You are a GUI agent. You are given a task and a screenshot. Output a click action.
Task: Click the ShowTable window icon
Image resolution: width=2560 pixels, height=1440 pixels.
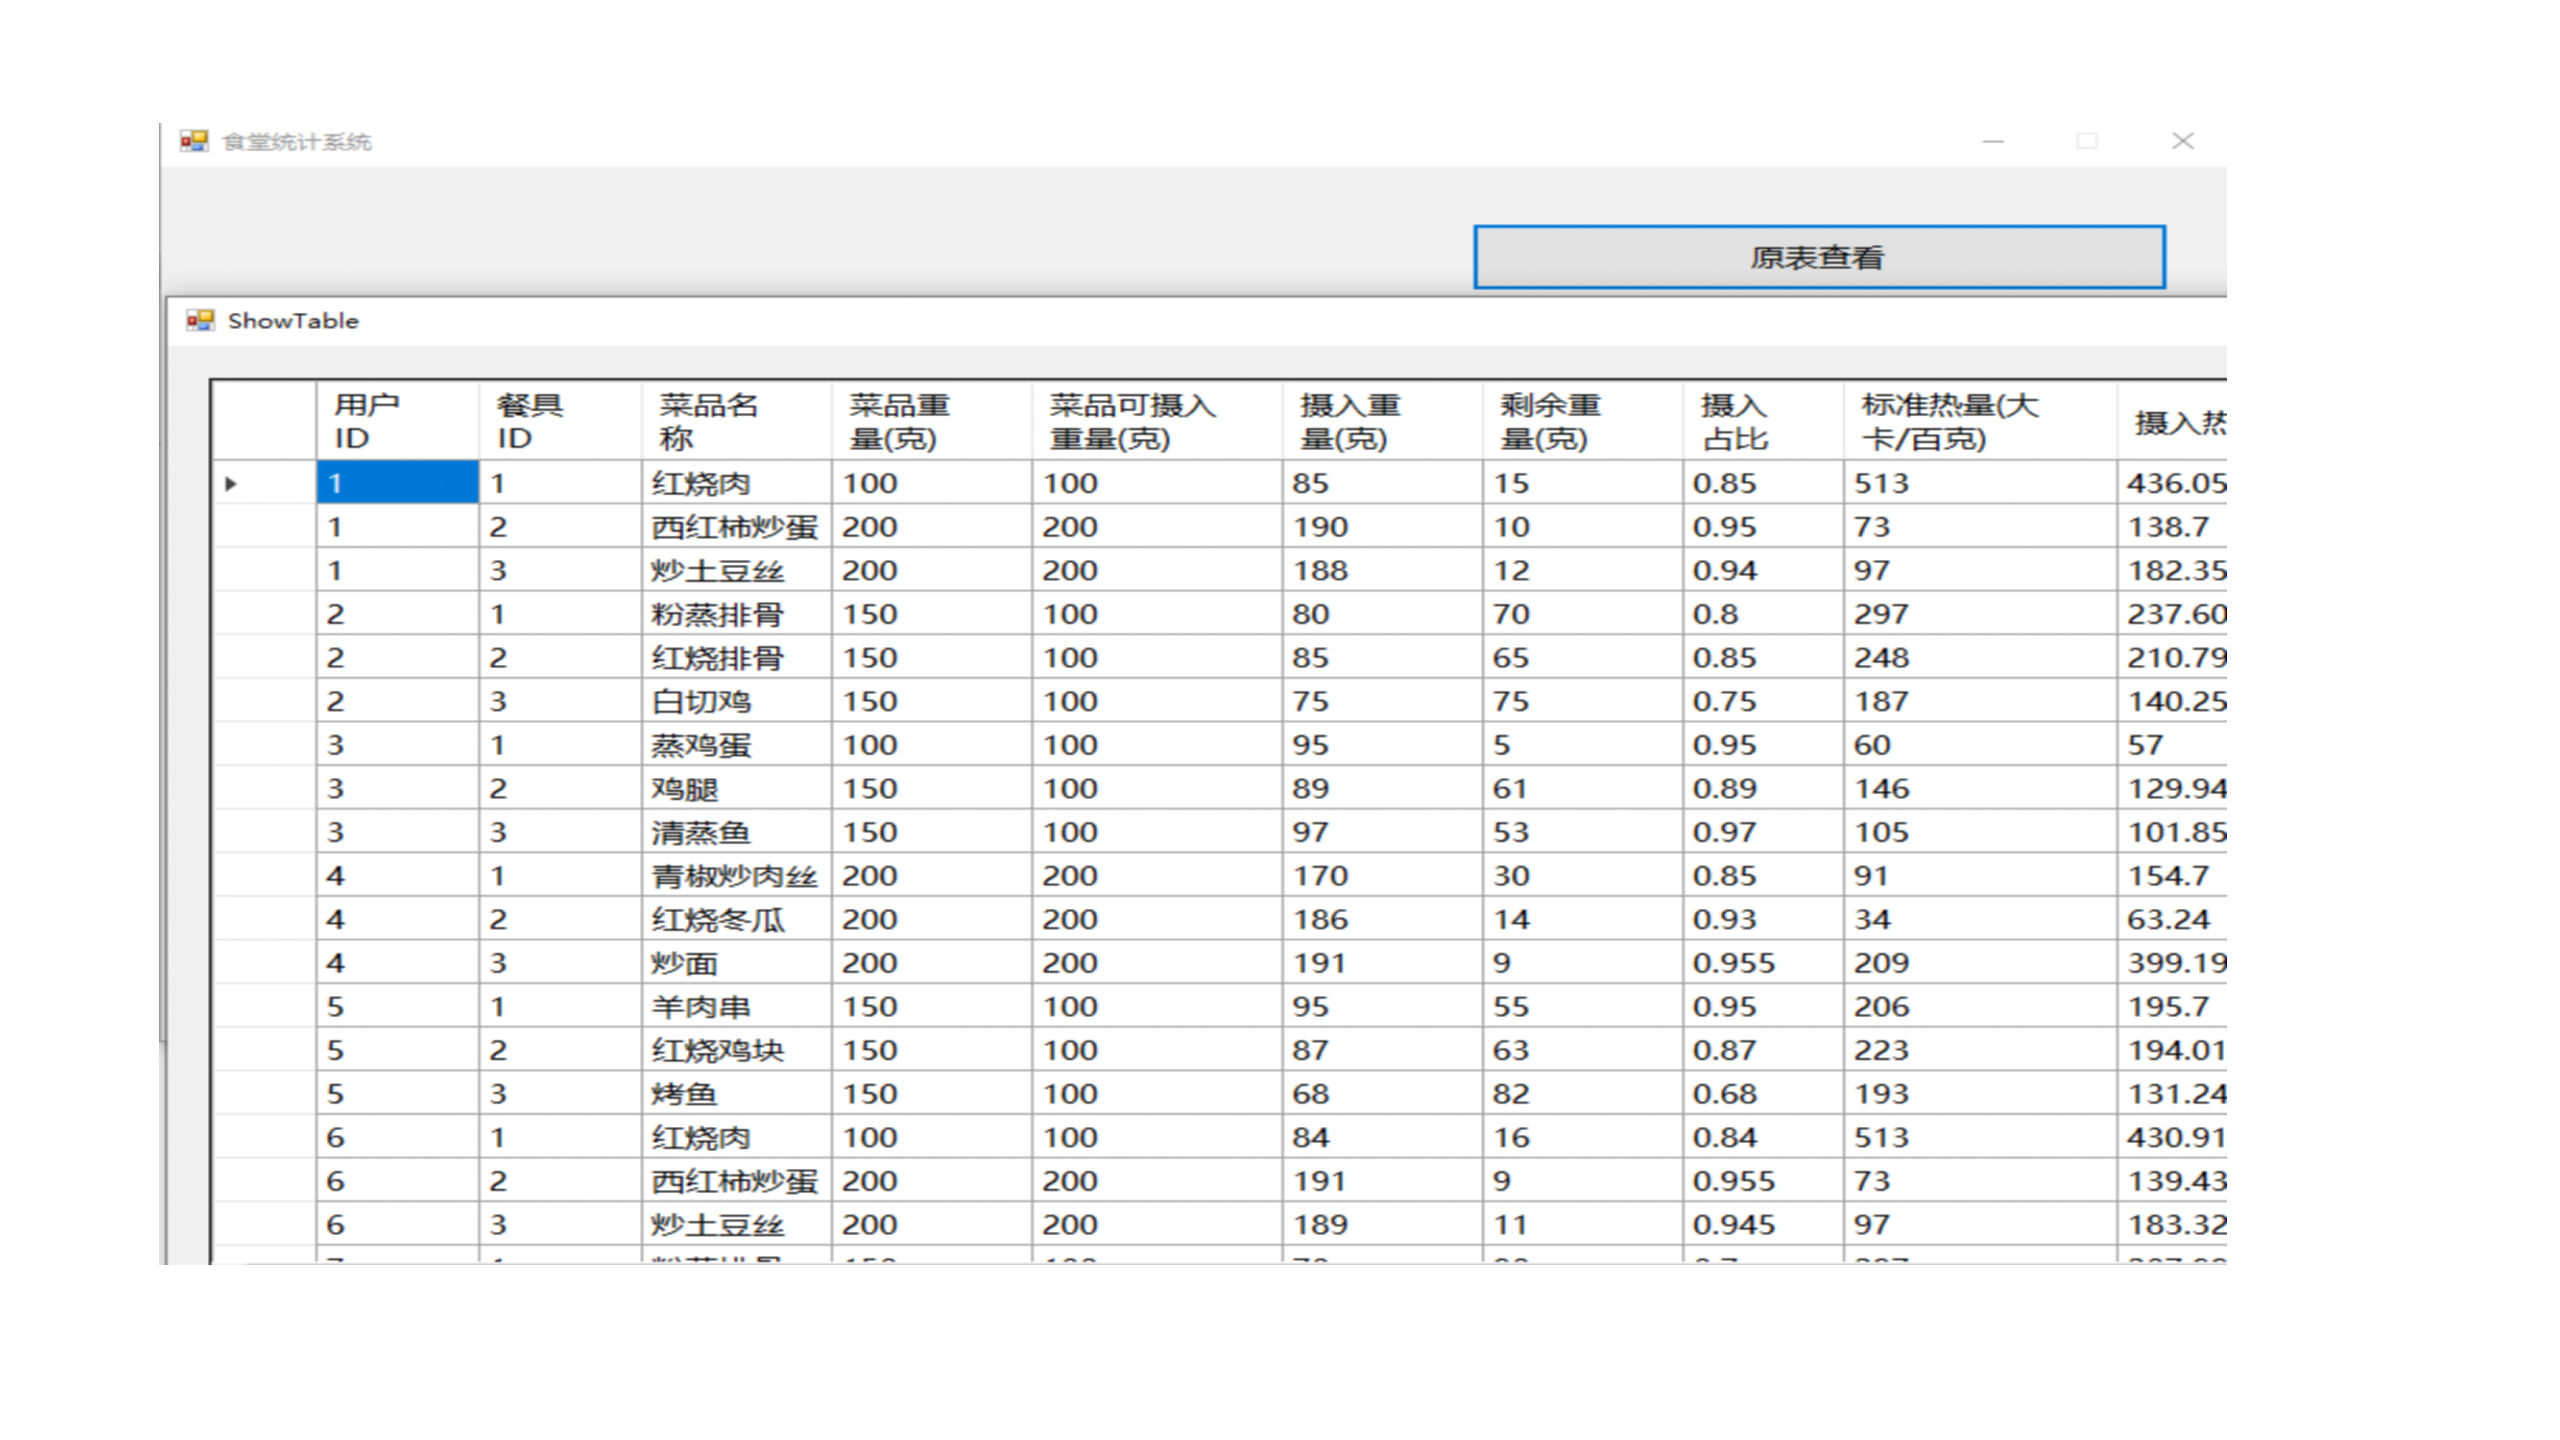[x=200, y=320]
